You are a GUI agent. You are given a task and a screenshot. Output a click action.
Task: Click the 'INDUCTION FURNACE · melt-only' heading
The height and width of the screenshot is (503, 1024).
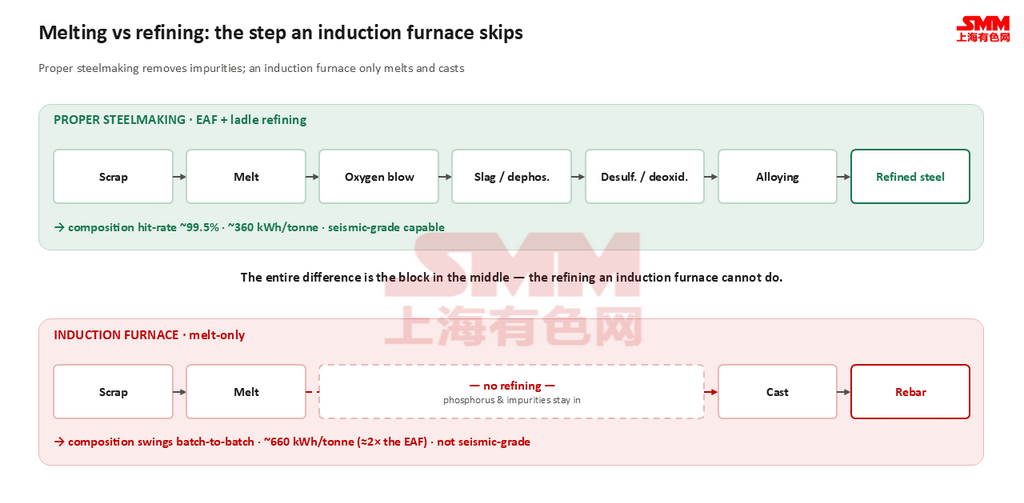click(x=149, y=334)
